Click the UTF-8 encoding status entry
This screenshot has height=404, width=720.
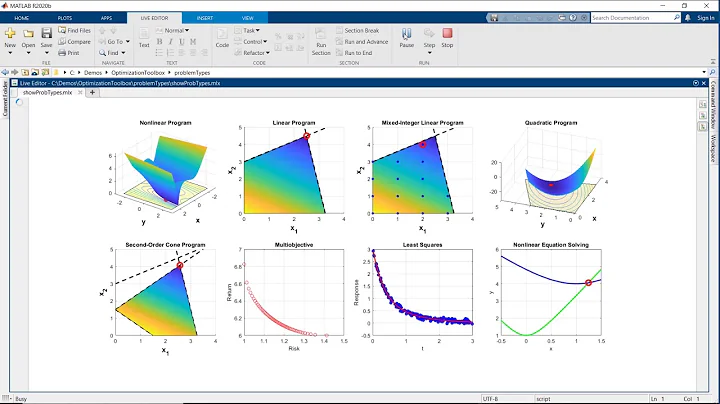(x=490, y=399)
